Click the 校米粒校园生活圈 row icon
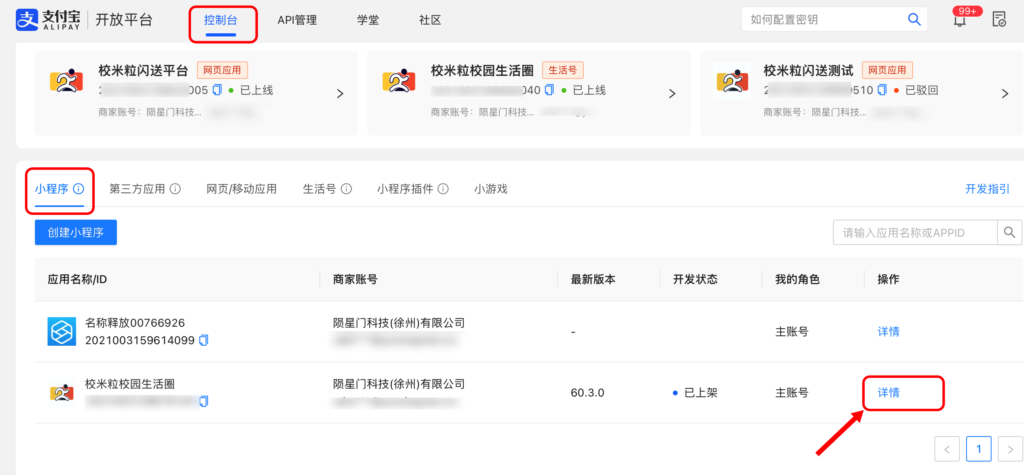 click(62, 393)
